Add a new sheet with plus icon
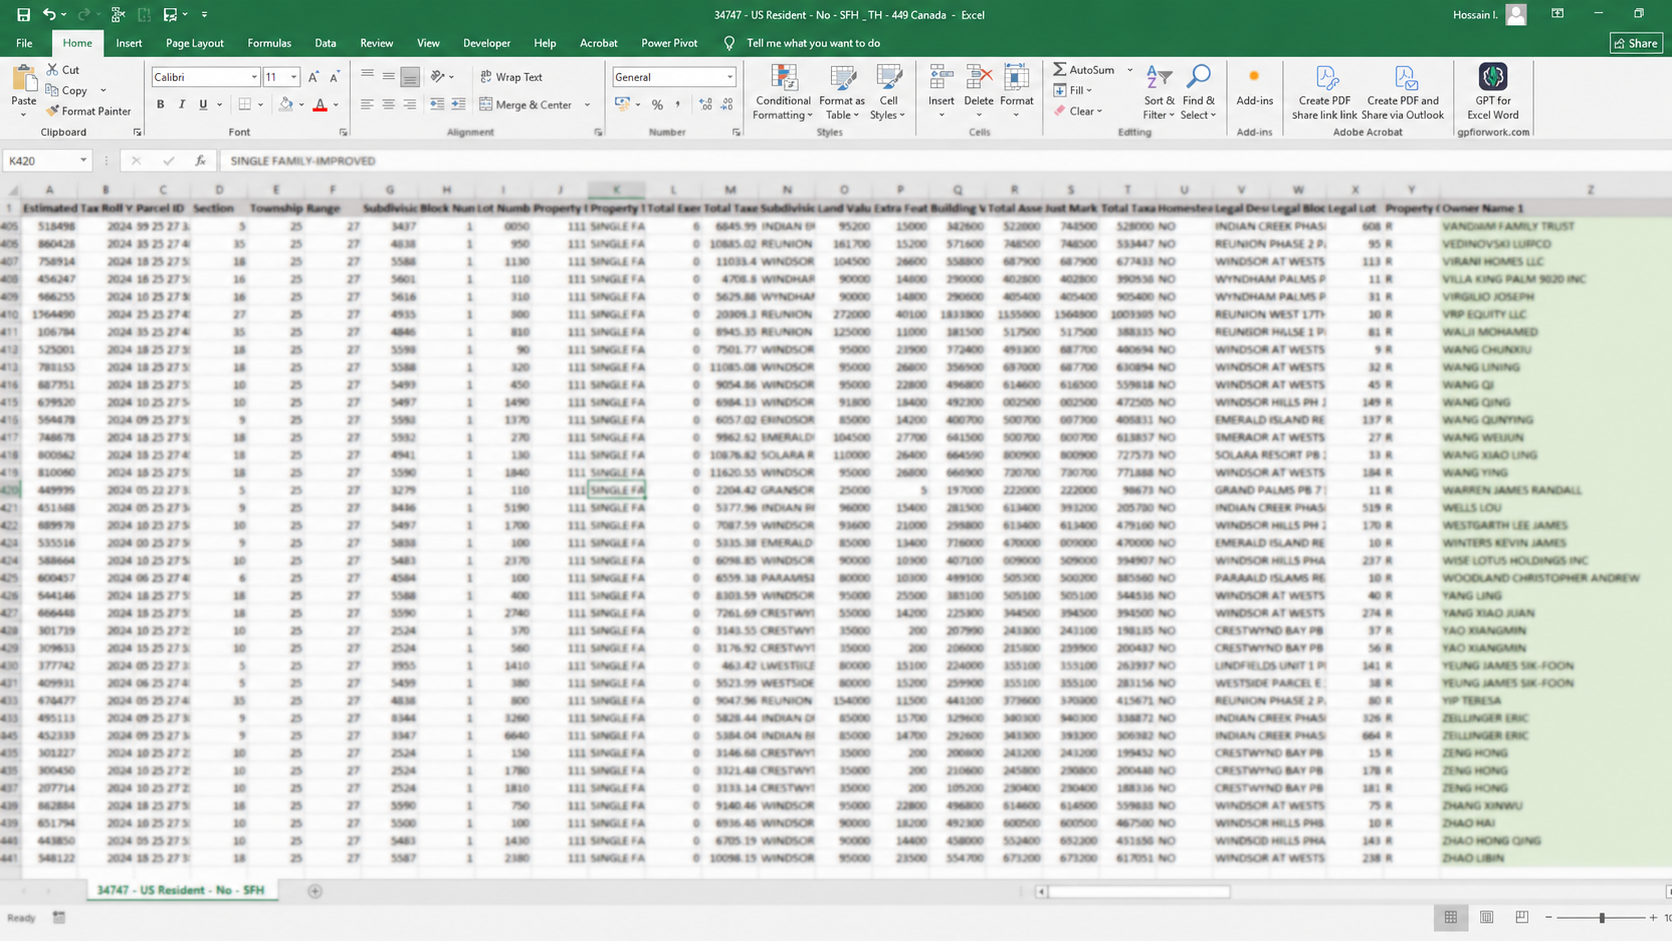 [x=315, y=891]
